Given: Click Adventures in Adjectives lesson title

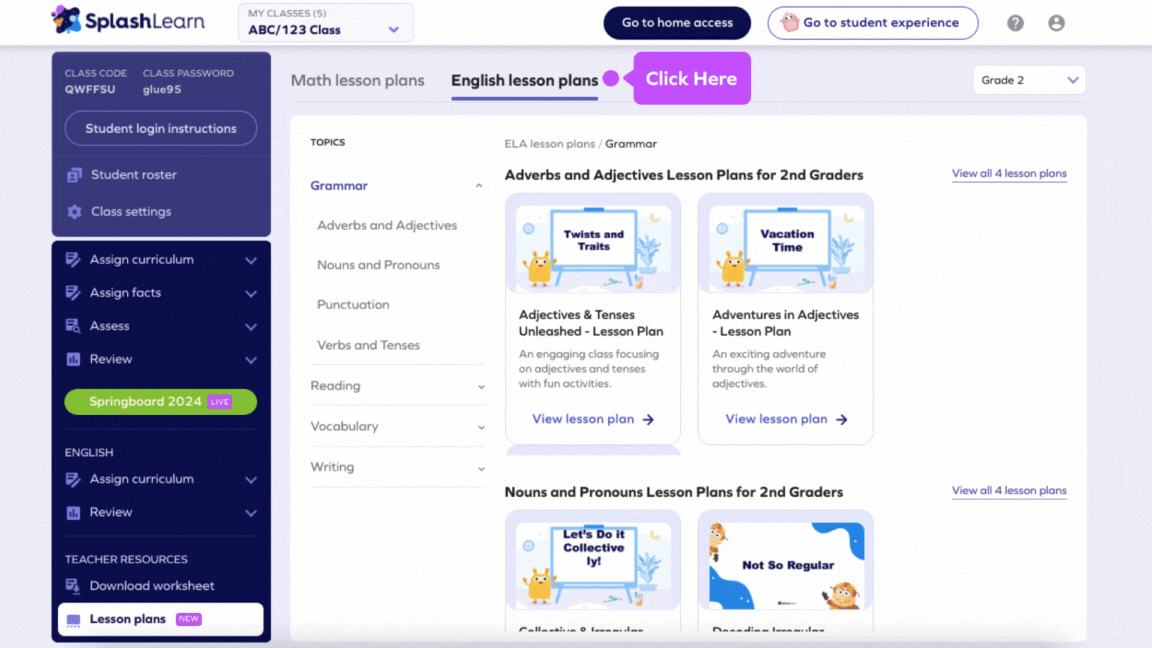Looking at the screenshot, I should pos(785,323).
